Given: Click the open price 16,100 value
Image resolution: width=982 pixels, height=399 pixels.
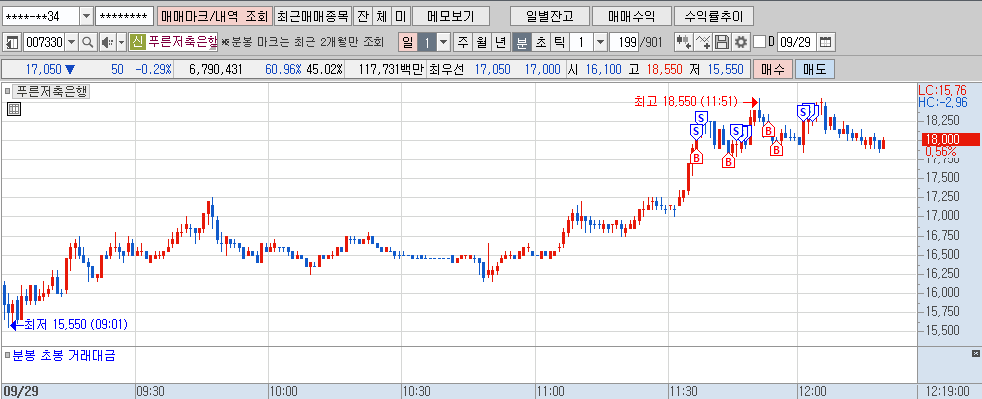Looking at the screenshot, I should 604,70.
